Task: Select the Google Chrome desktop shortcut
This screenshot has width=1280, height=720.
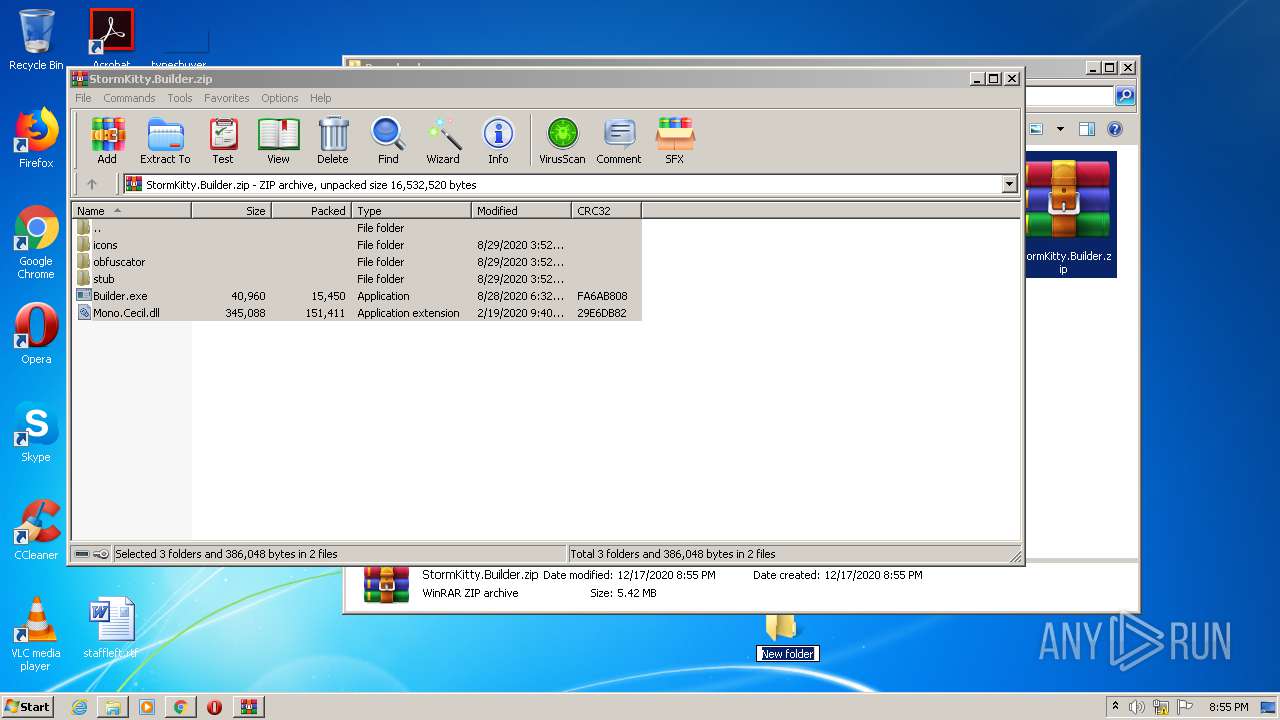Action: [x=36, y=243]
